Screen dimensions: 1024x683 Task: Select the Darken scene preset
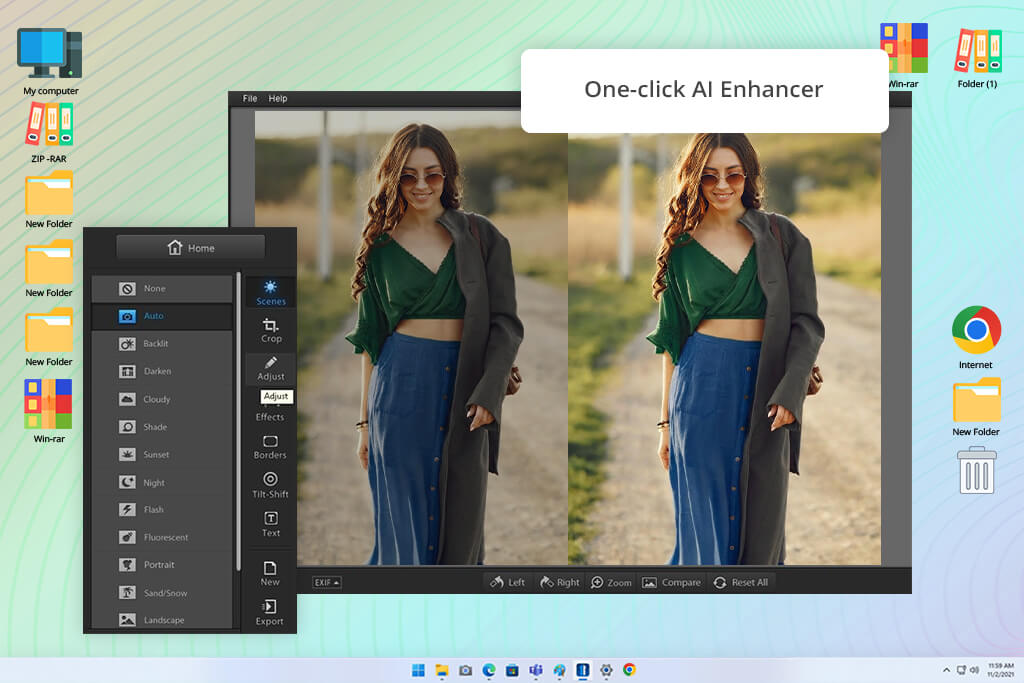(x=162, y=372)
